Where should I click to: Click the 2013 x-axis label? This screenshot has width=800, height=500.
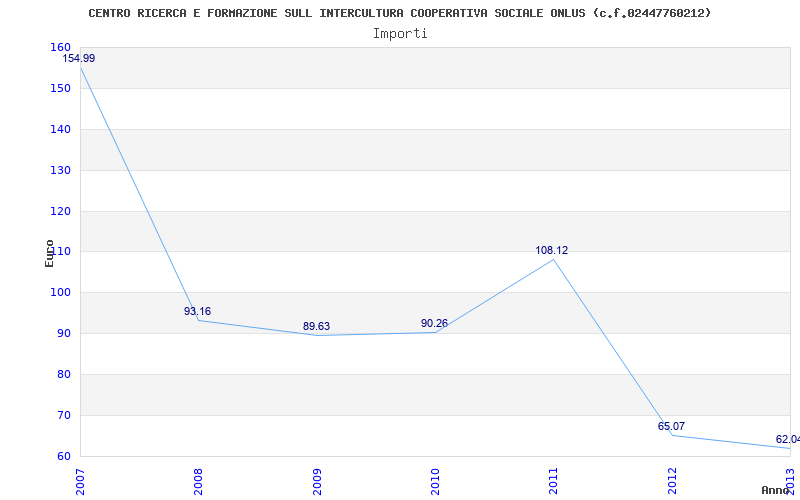tap(790, 482)
